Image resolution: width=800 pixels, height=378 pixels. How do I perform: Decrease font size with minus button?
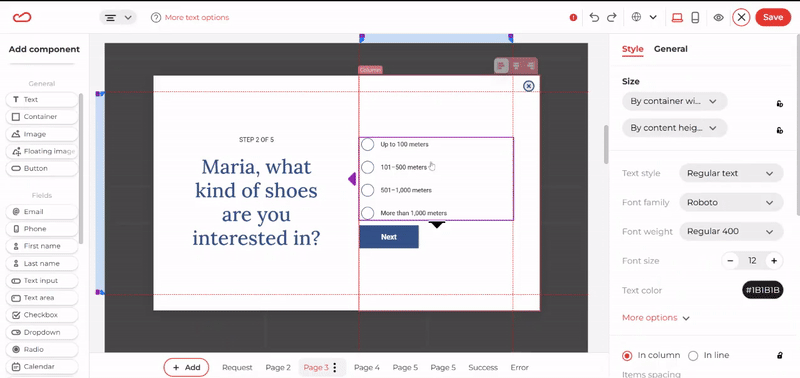tap(730, 261)
